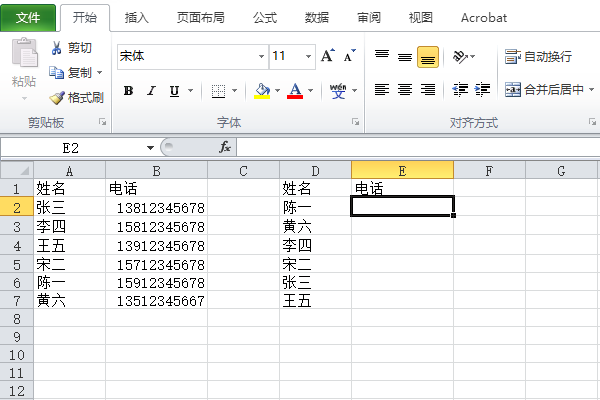600x400 pixels.
Task: Switch to the View (视图) tab
Action: coord(421,18)
